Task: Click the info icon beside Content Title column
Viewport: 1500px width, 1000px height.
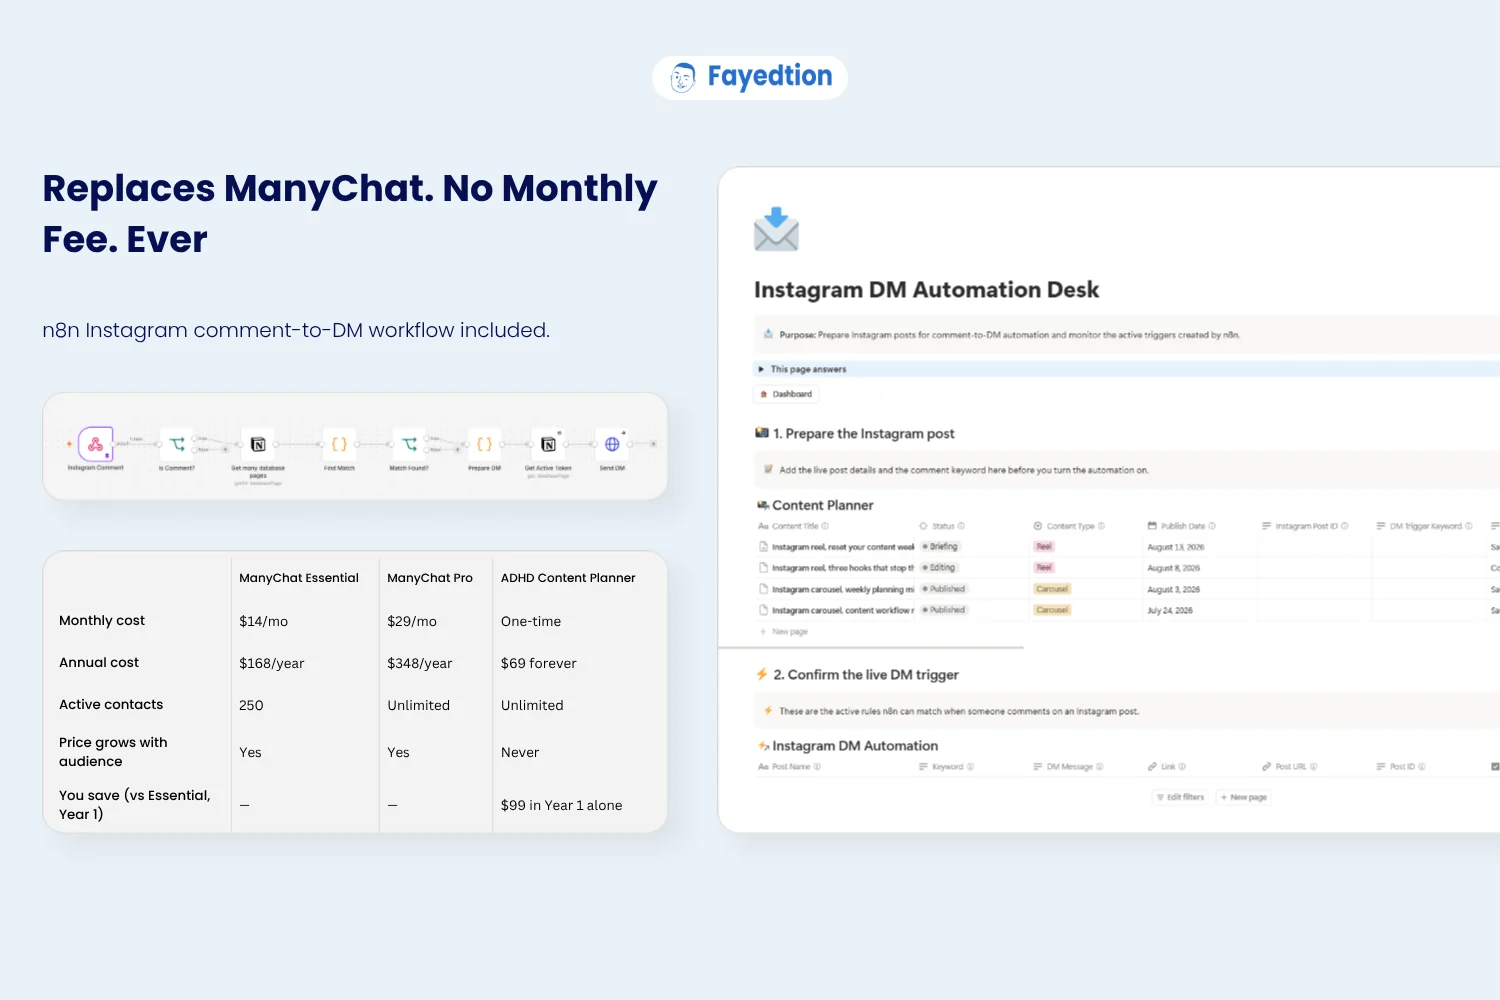Action: tap(825, 526)
